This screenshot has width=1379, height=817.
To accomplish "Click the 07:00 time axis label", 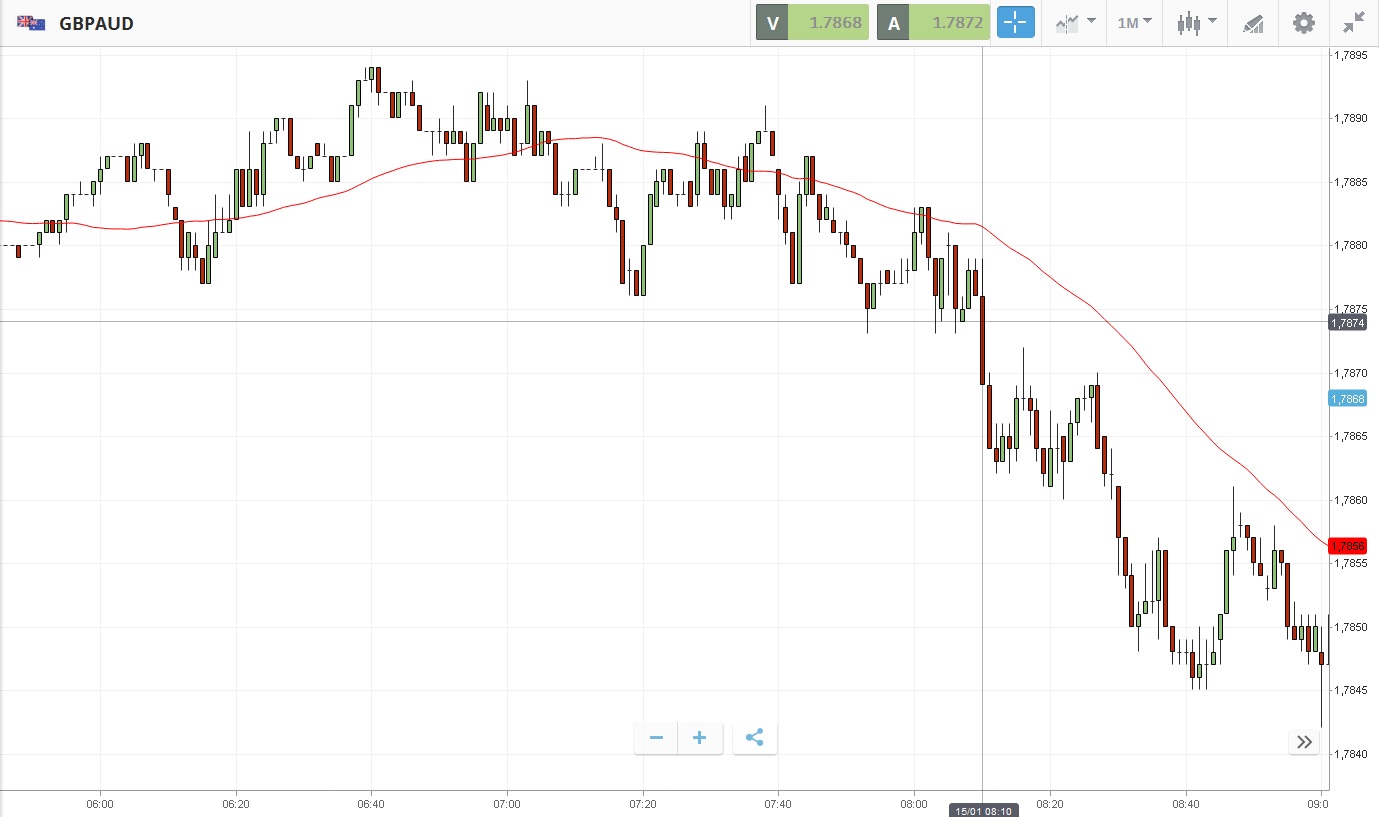I will click(x=507, y=803).
